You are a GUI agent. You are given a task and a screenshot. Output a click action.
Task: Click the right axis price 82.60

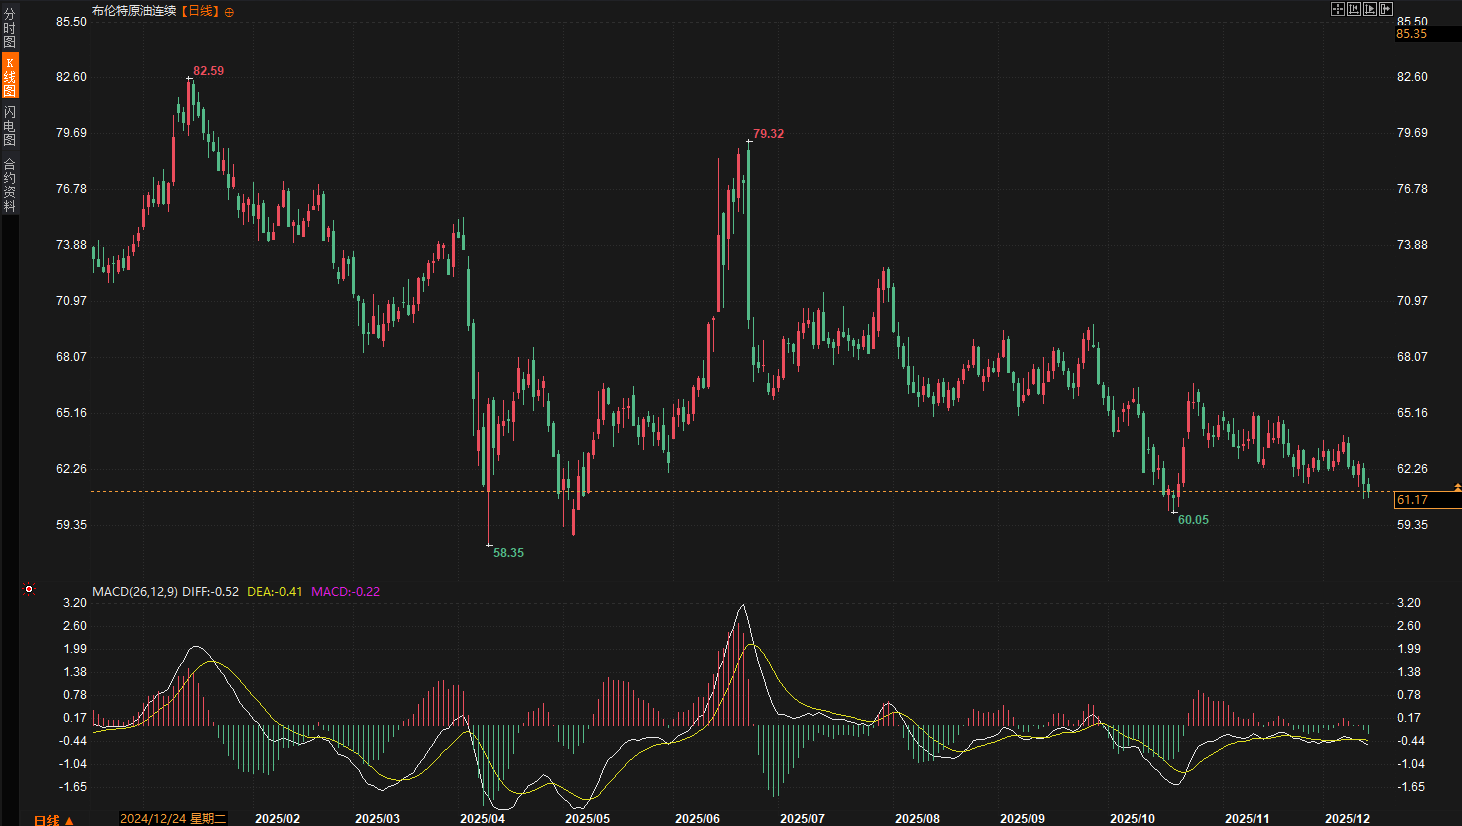click(1412, 77)
